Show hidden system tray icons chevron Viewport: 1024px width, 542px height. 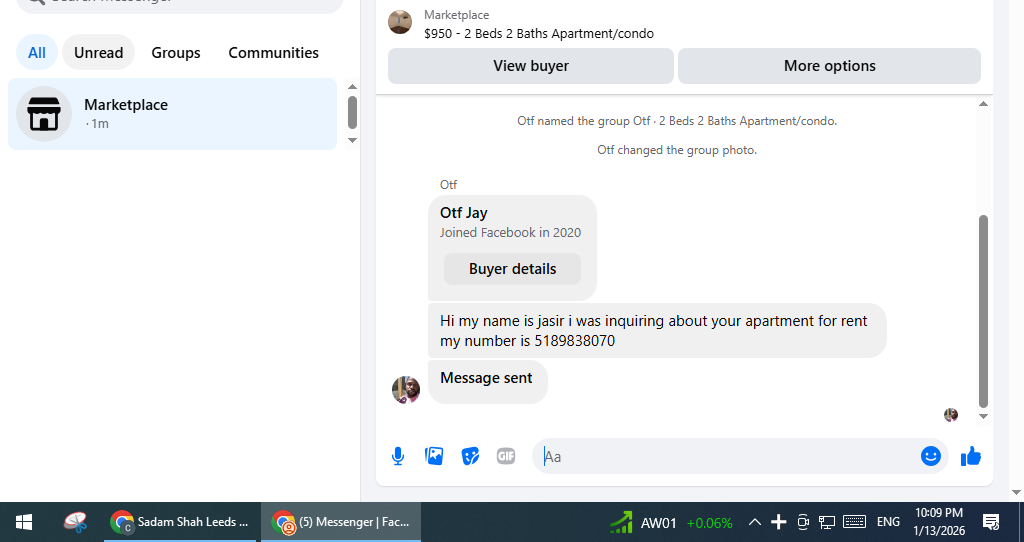pos(754,522)
